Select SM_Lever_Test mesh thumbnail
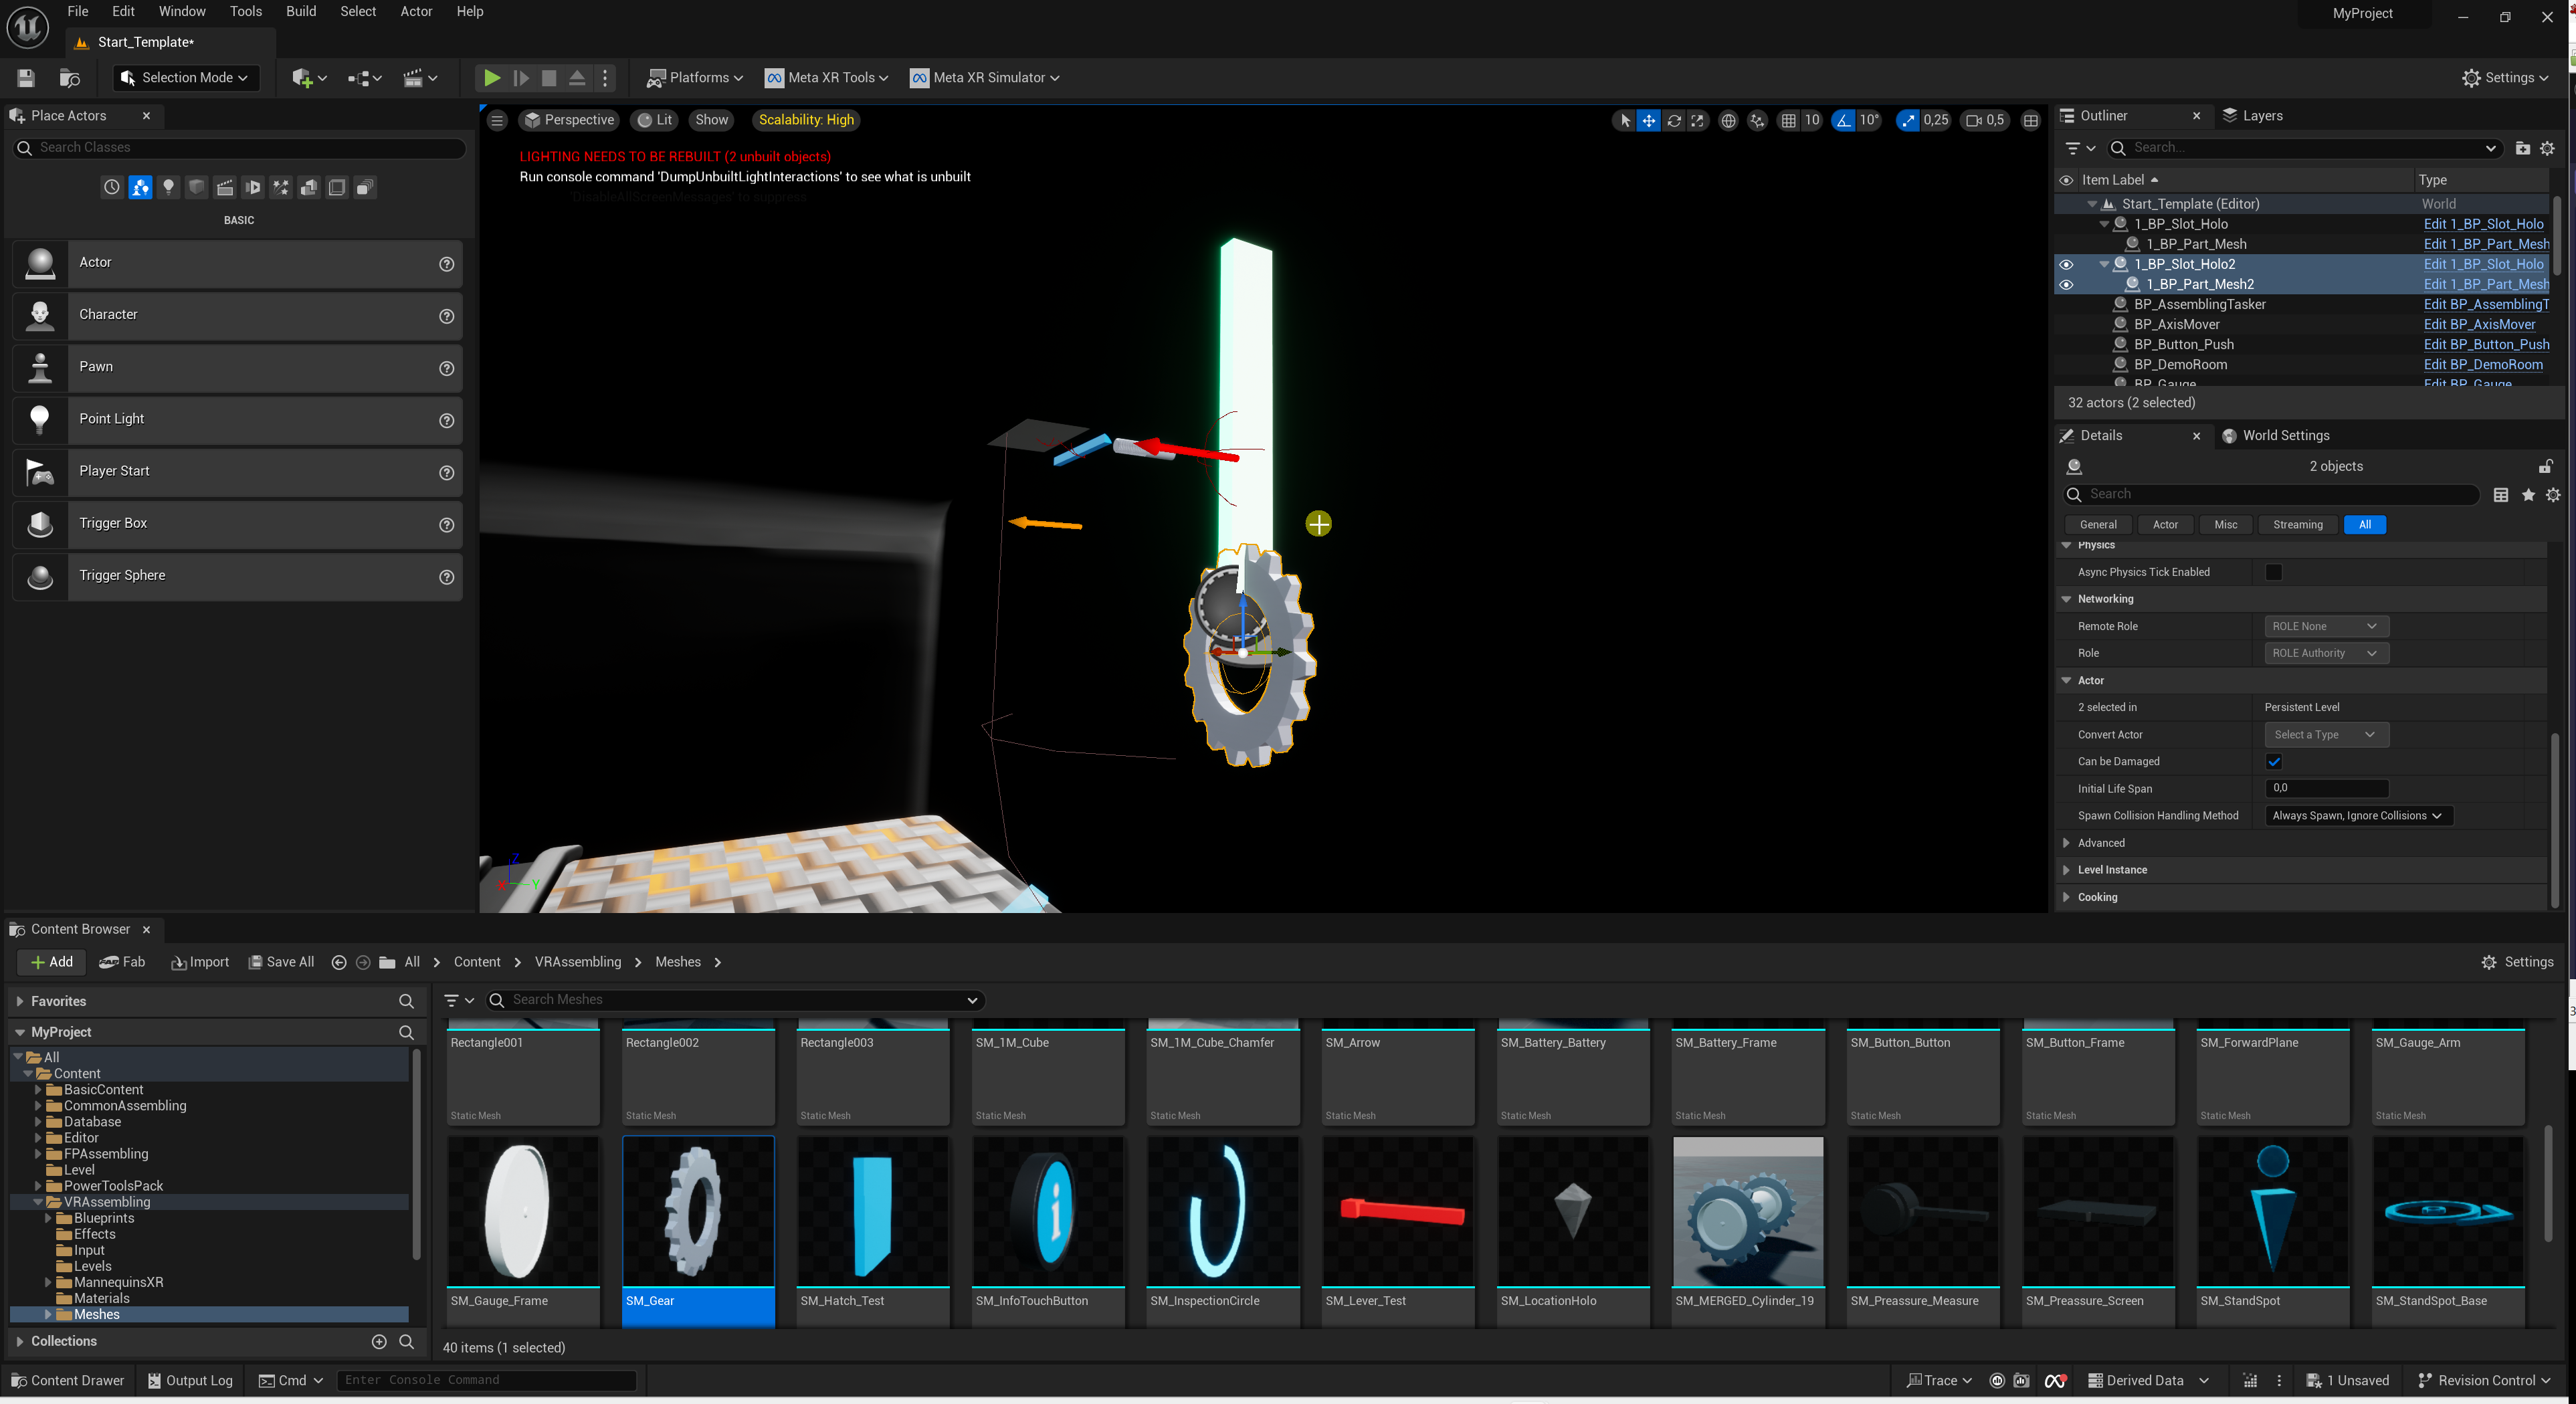 pos(1397,1210)
